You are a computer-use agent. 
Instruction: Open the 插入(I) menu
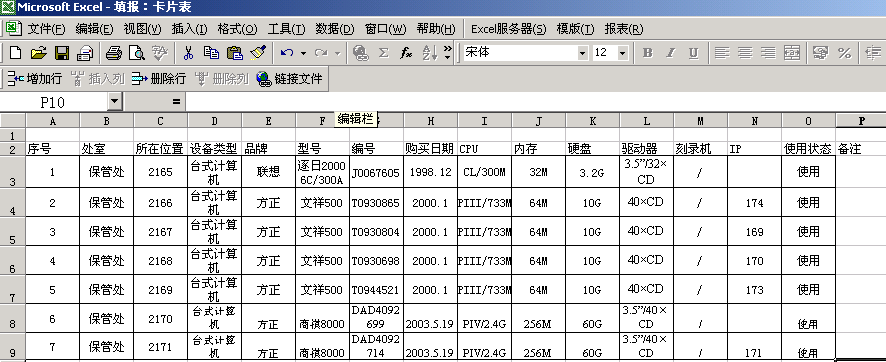pyautogui.click(x=189, y=29)
